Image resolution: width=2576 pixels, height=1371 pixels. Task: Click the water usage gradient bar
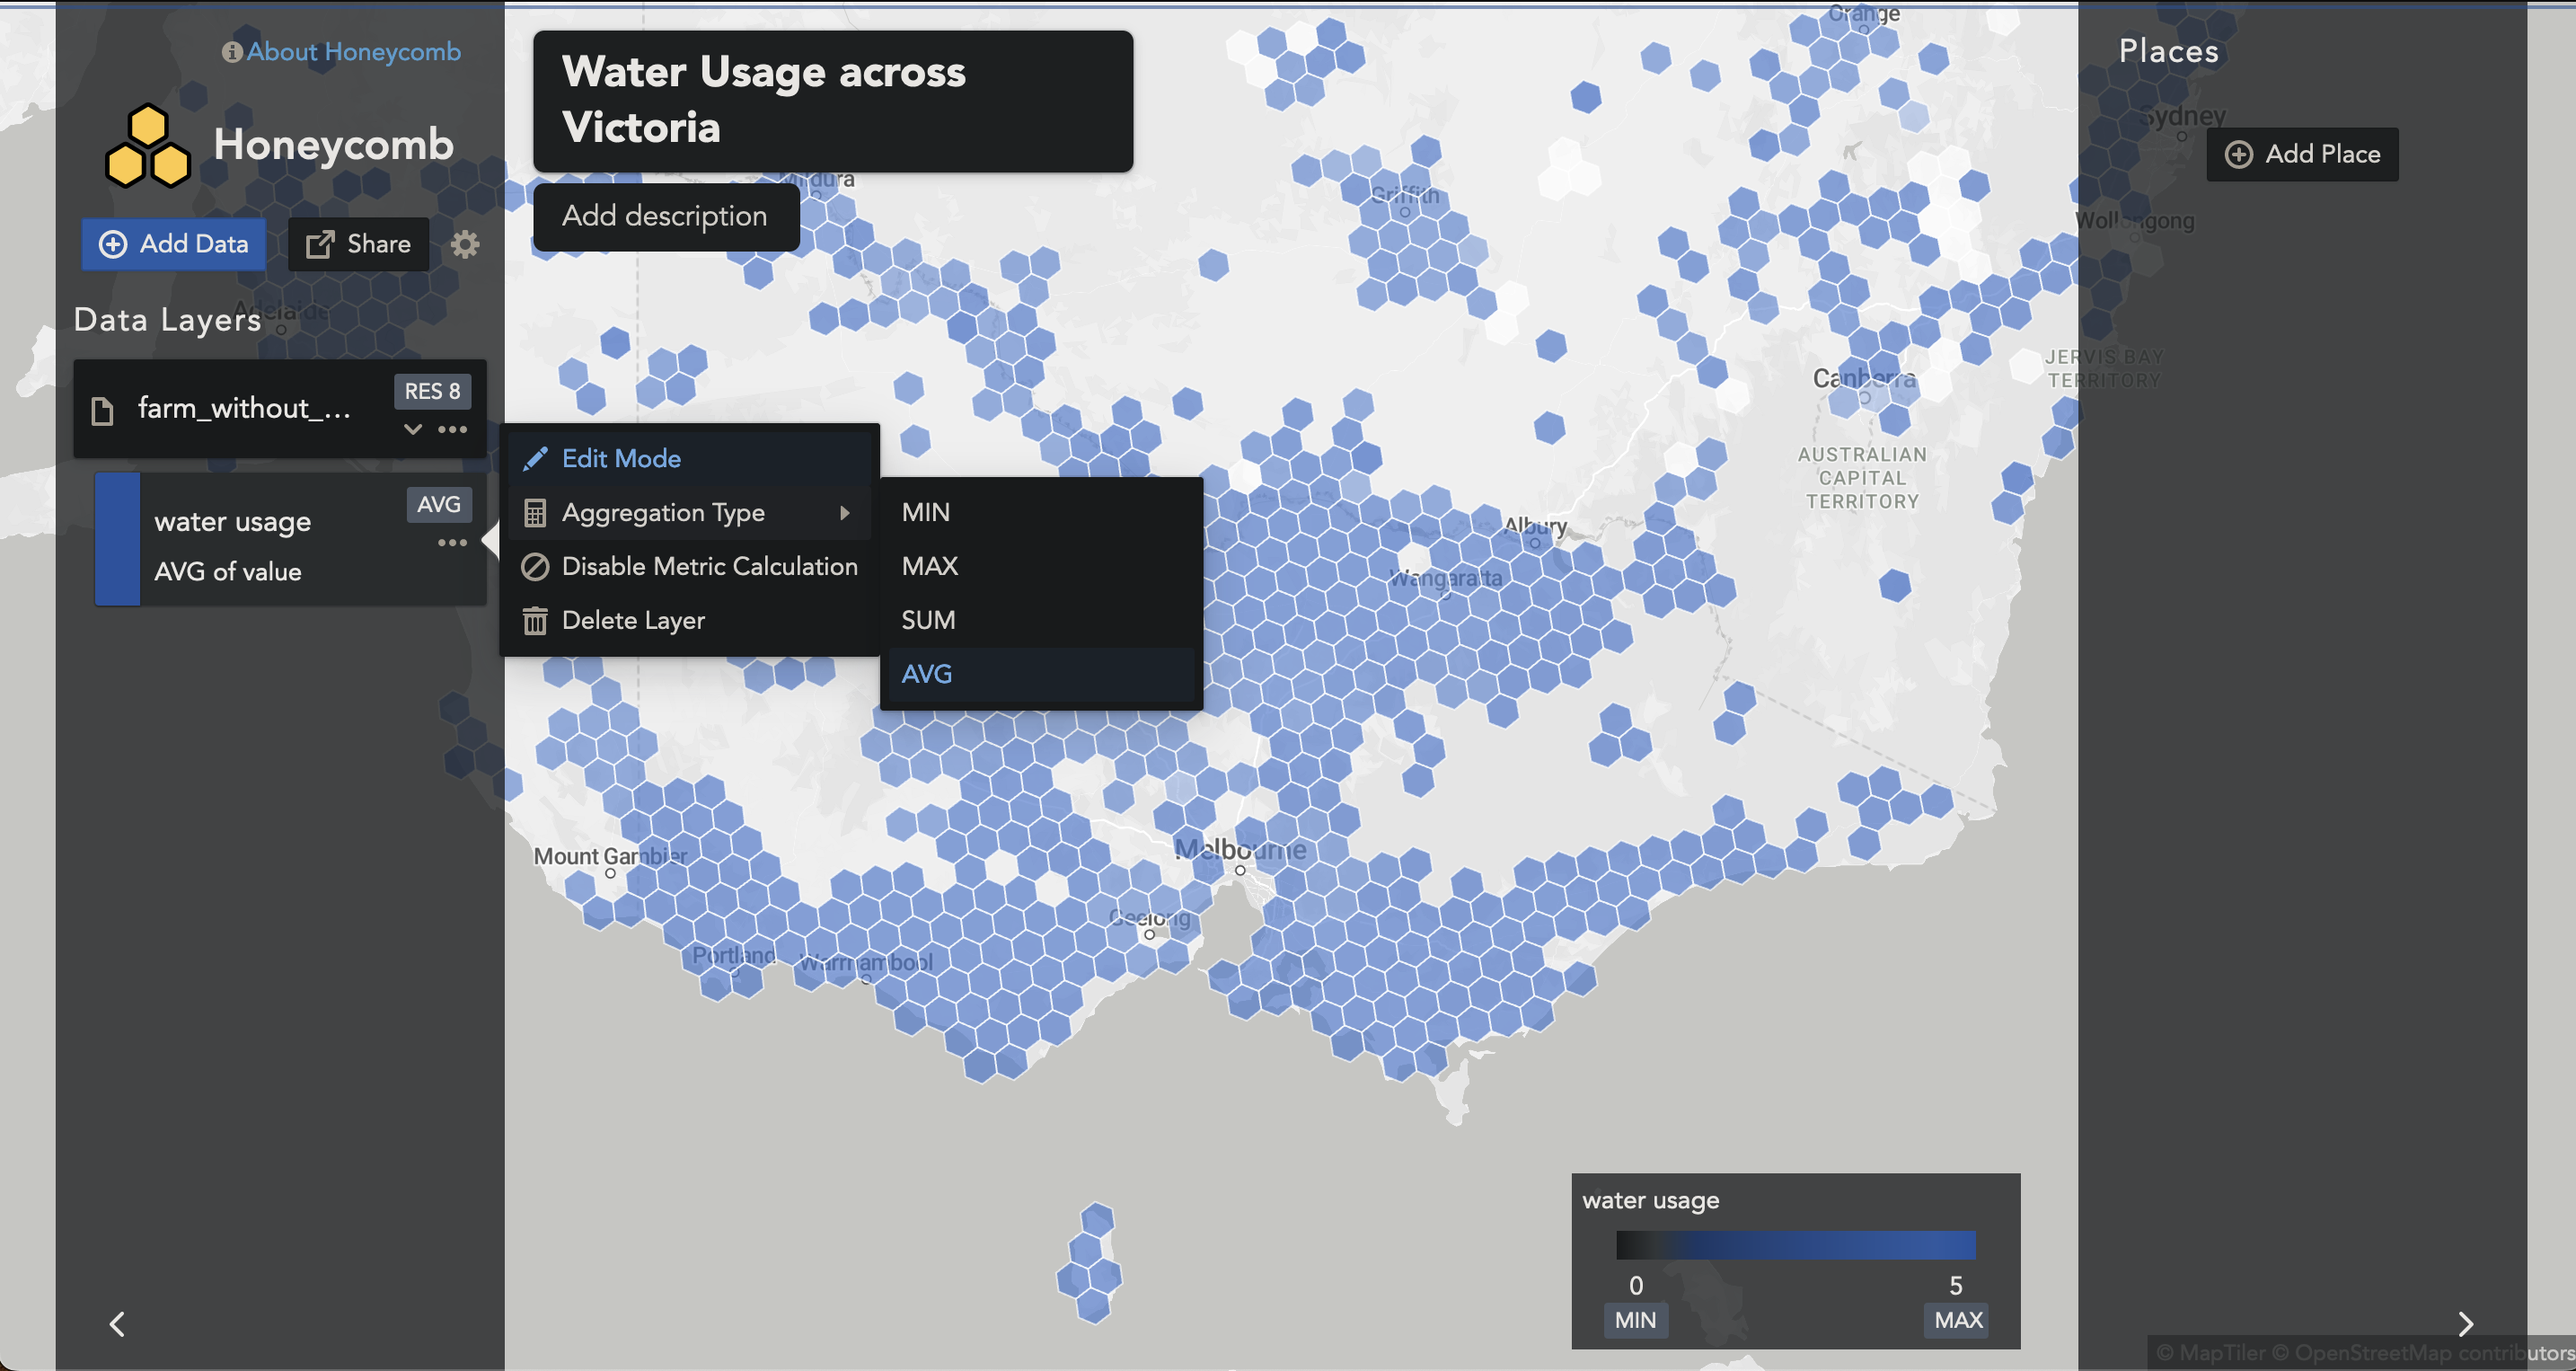tap(1795, 1245)
